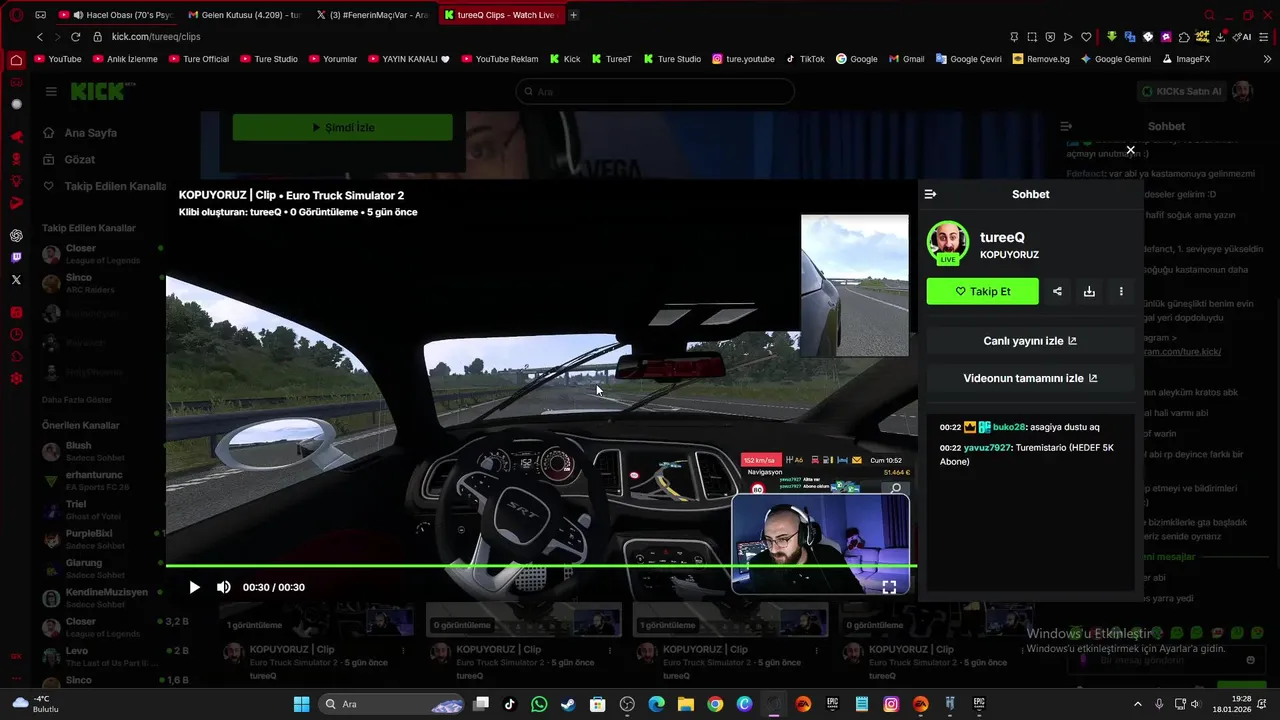Switch to the Hacel Obası browser tab
Viewport: 1280px width, 720px height.
pos(117,15)
